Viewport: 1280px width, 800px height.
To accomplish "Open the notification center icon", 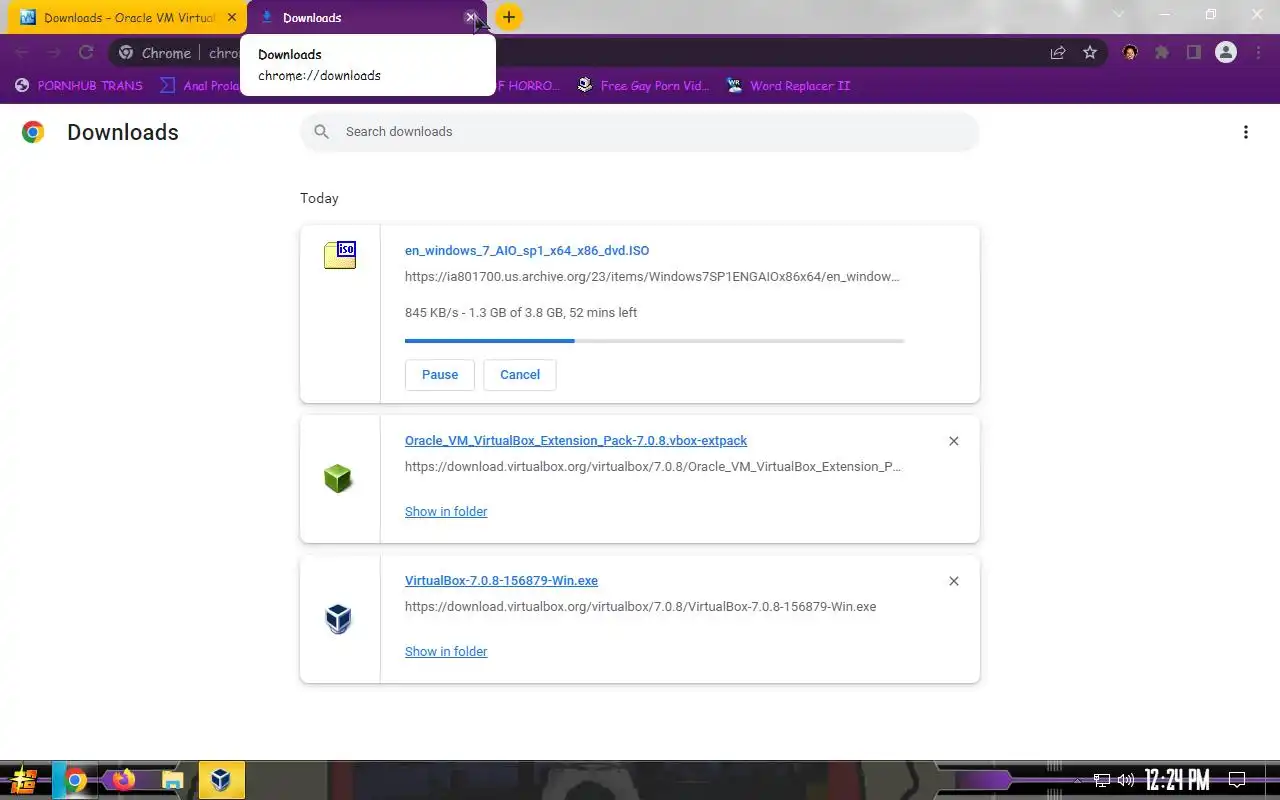I will coord(1237,780).
